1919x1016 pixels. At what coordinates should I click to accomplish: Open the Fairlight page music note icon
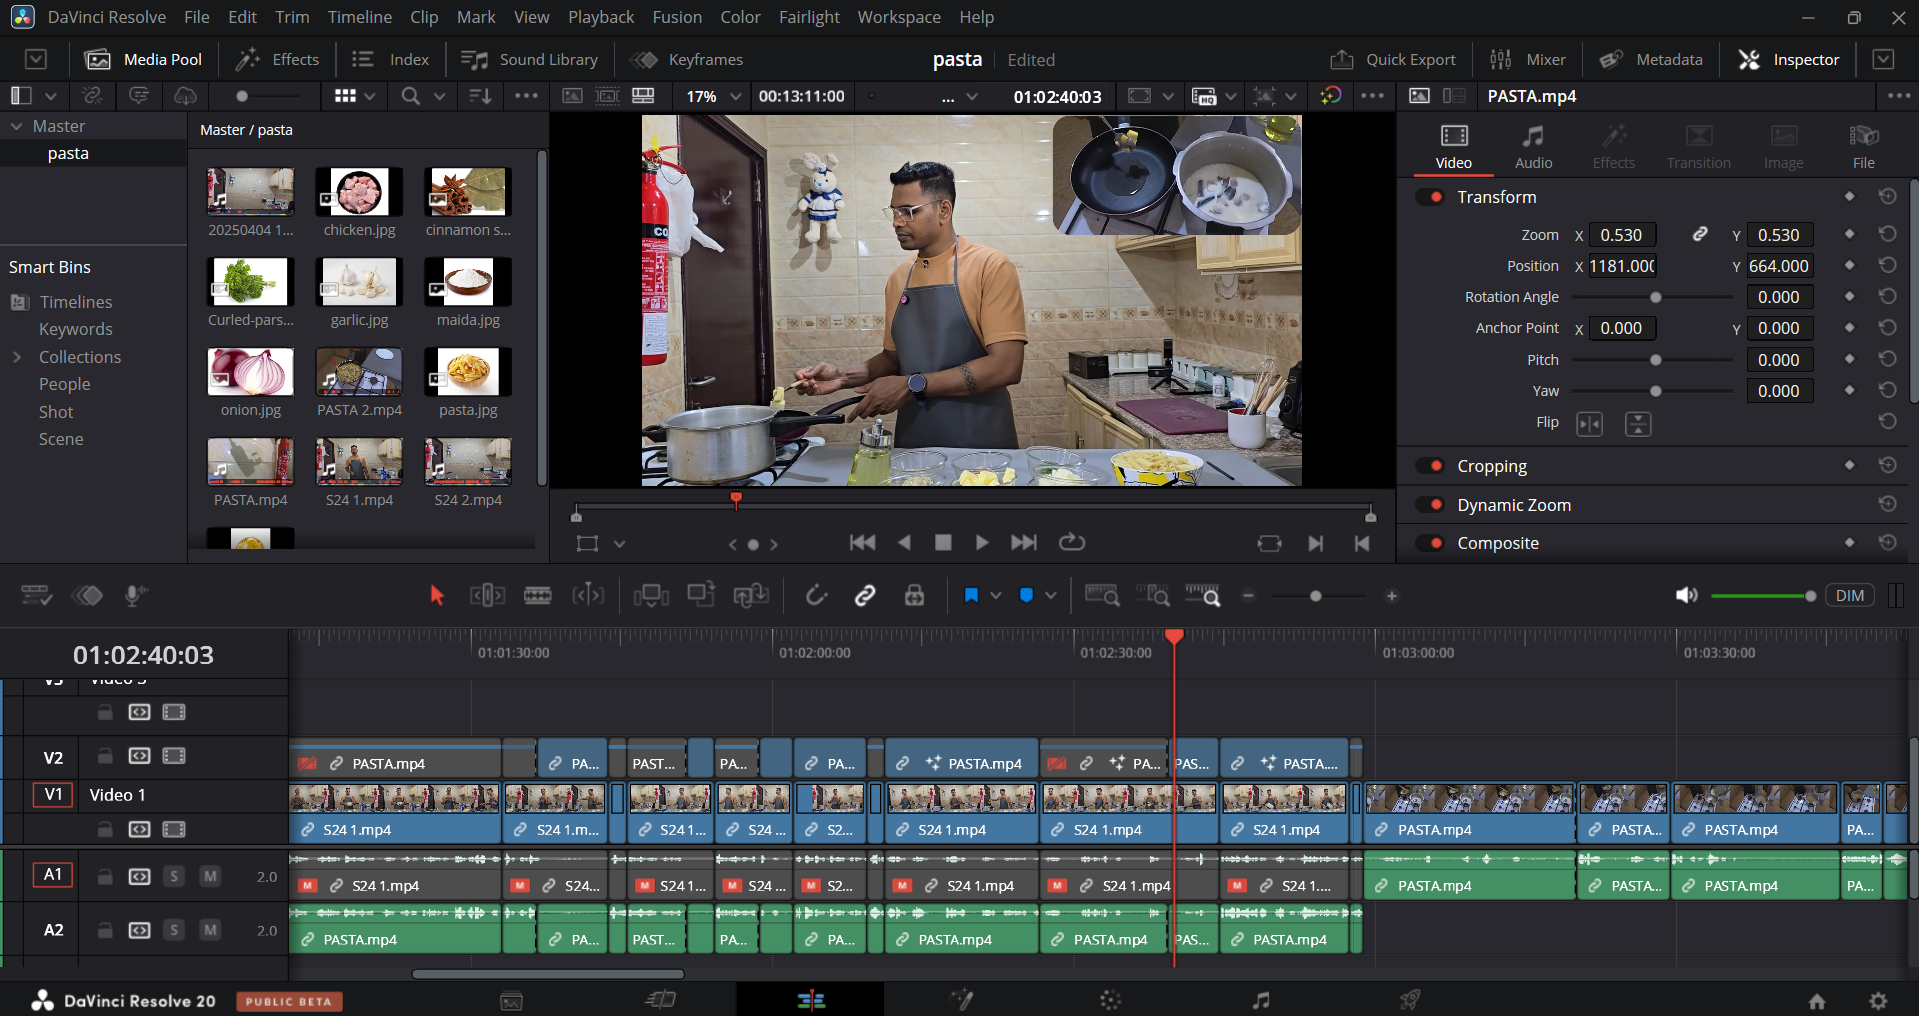[x=1261, y=1000]
